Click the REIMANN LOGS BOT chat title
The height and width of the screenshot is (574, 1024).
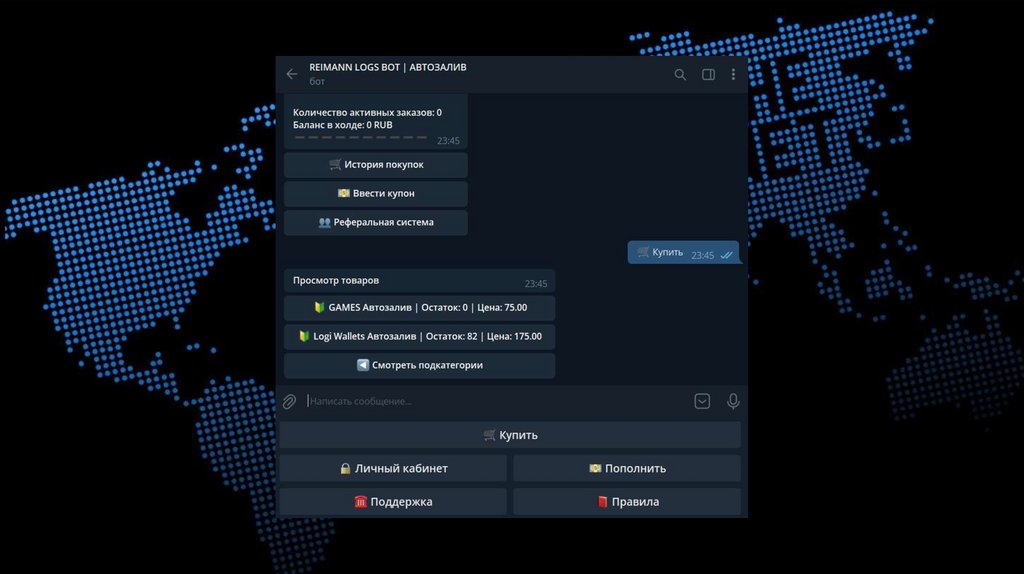[387, 67]
